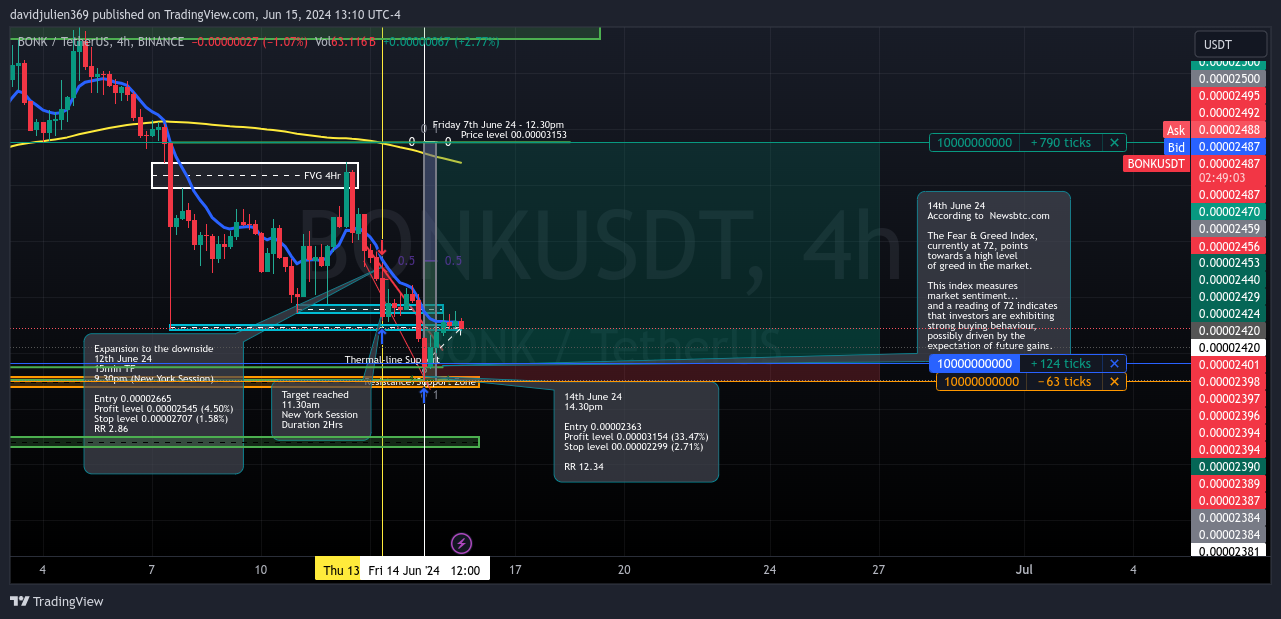1281x619 pixels.
Task: Click quantity 10000000000 on +124 ticks order
Action: pyautogui.click(x=975, y=364)
